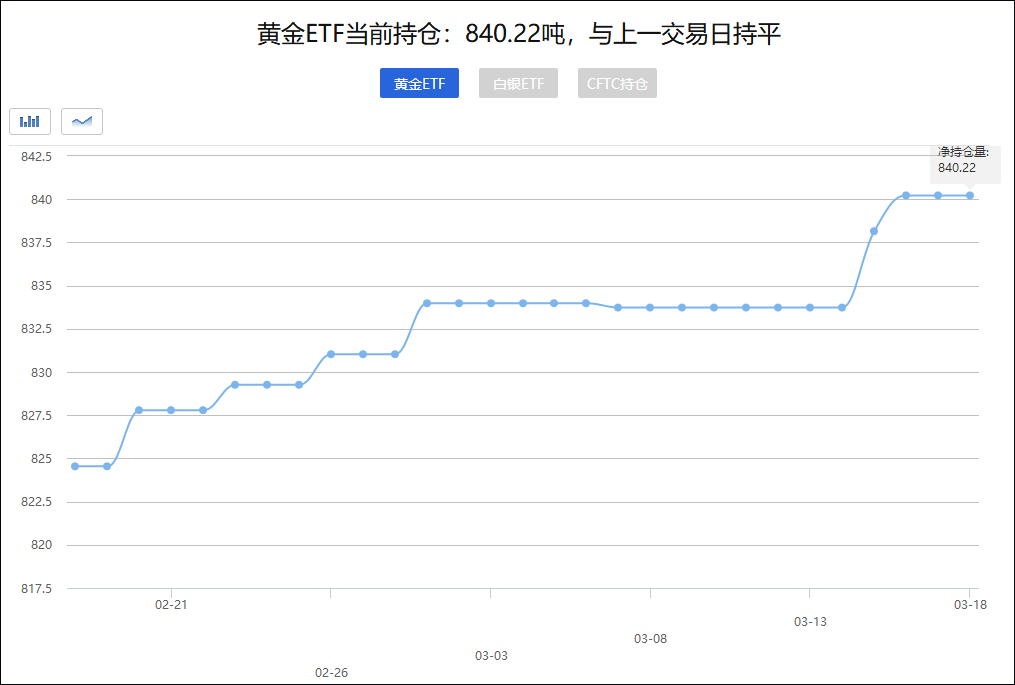Click the data point above 02-26

tap(331, 354)
